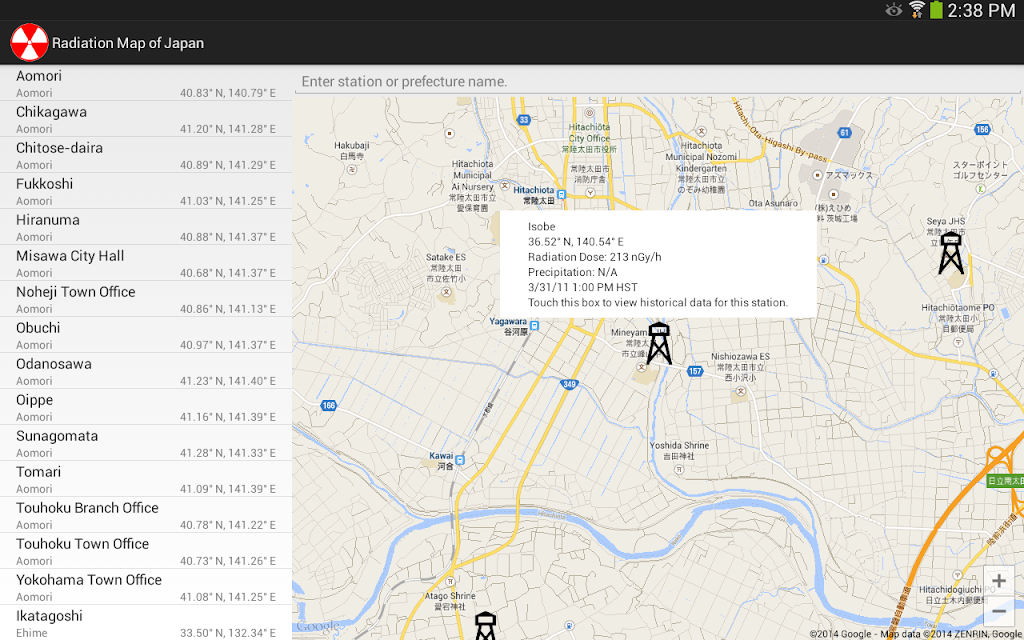
Task: Tap the Hitachiota train station icon
Action: [561, 193]
